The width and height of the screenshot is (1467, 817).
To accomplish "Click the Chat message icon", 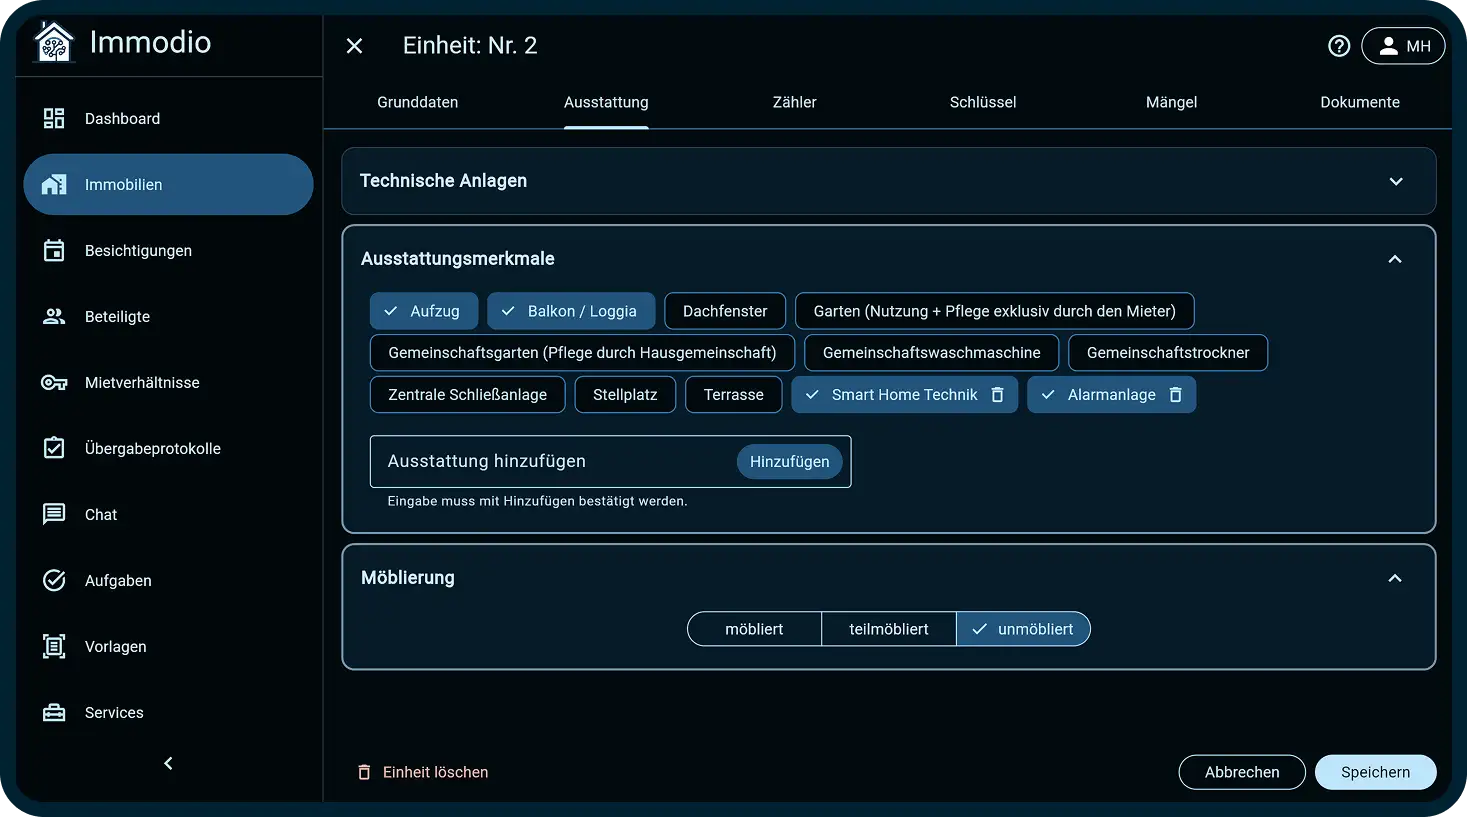I will click(x=54, y=514).
